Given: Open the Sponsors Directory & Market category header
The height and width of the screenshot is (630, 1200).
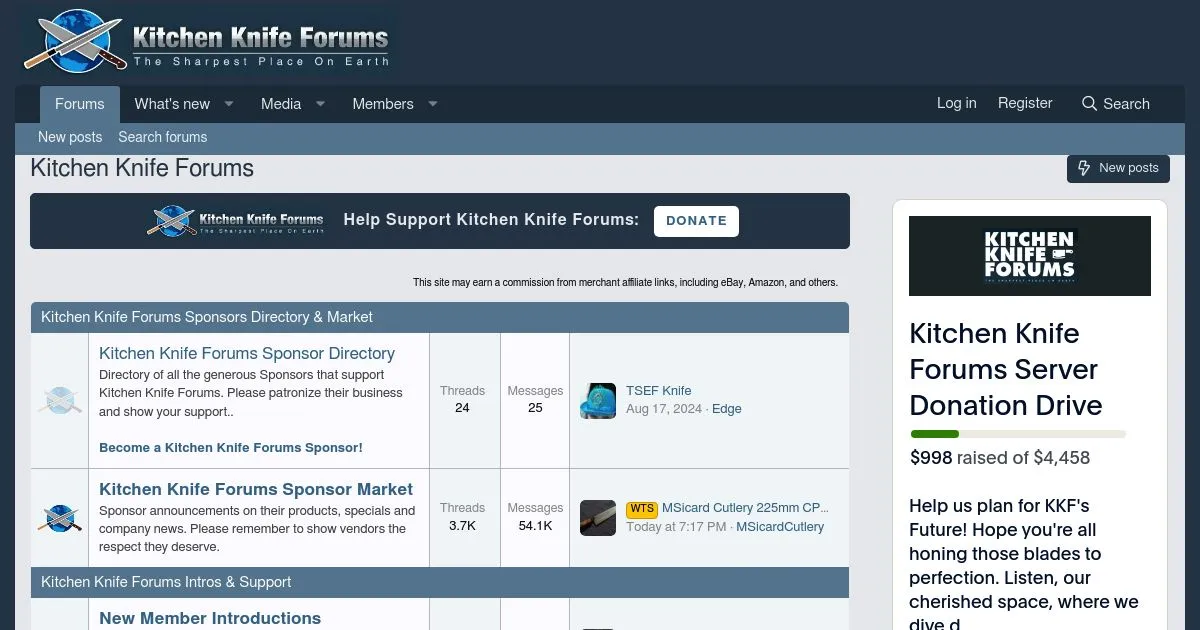Looking at the screenshot, I should tap(207, 317).
